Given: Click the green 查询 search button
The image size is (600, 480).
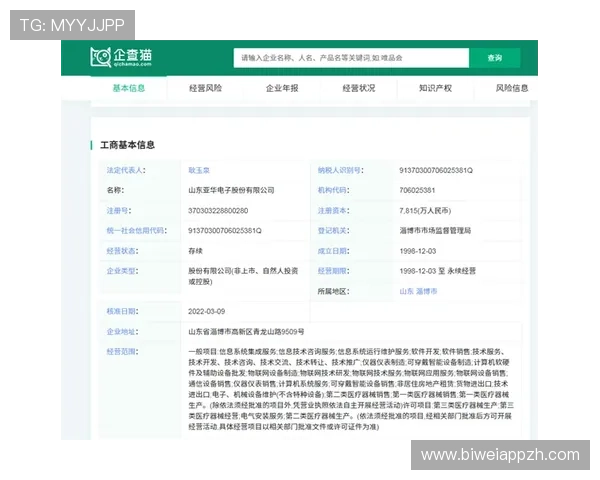Looking at the screenshot, I should (495, 58).
